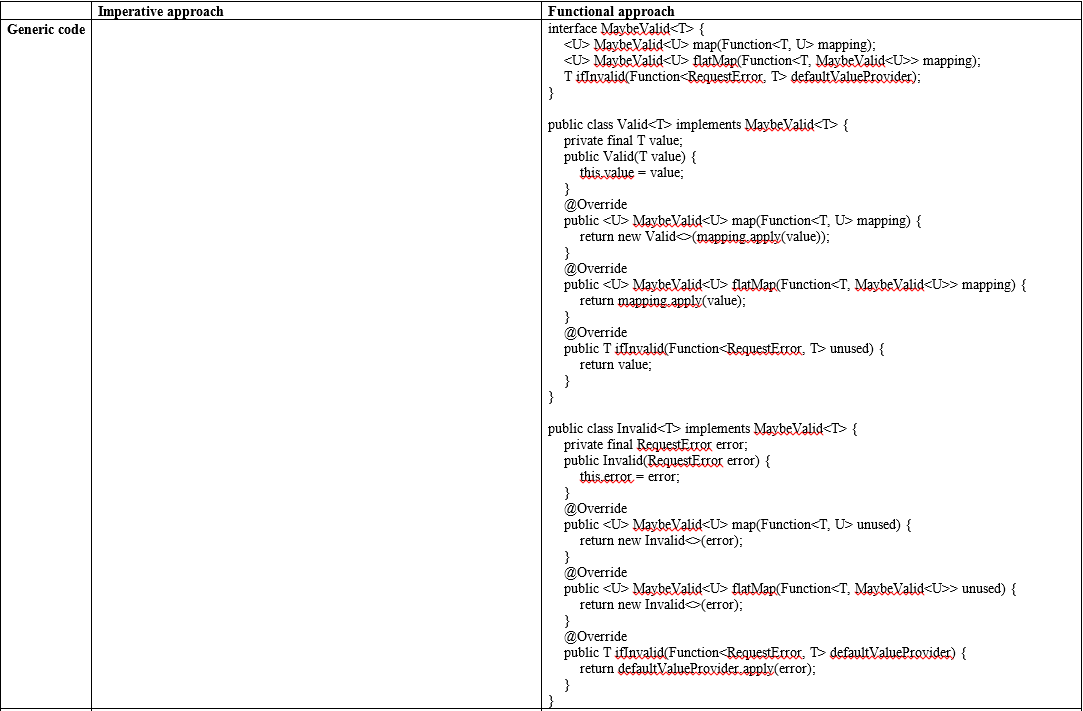
Task: Click the 'Imperative approach' column header
Action: (160, 11)
